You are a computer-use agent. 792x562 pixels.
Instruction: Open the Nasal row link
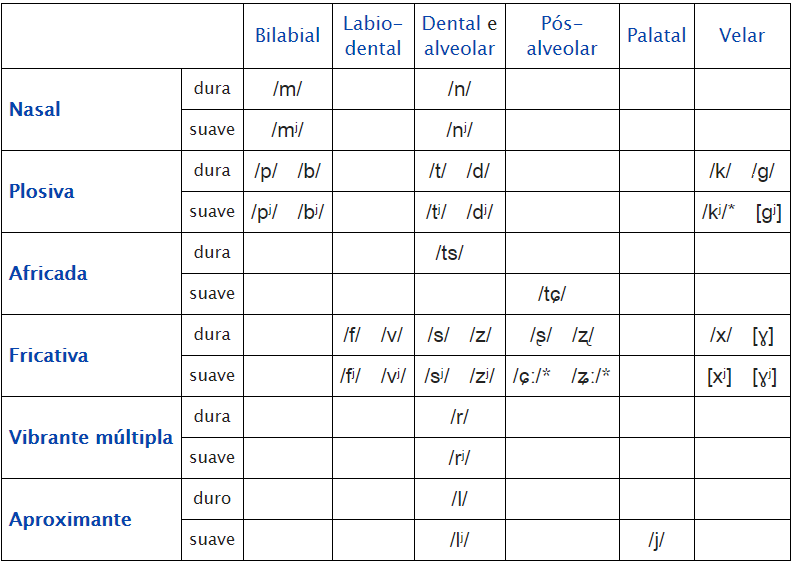click(35, 110)
